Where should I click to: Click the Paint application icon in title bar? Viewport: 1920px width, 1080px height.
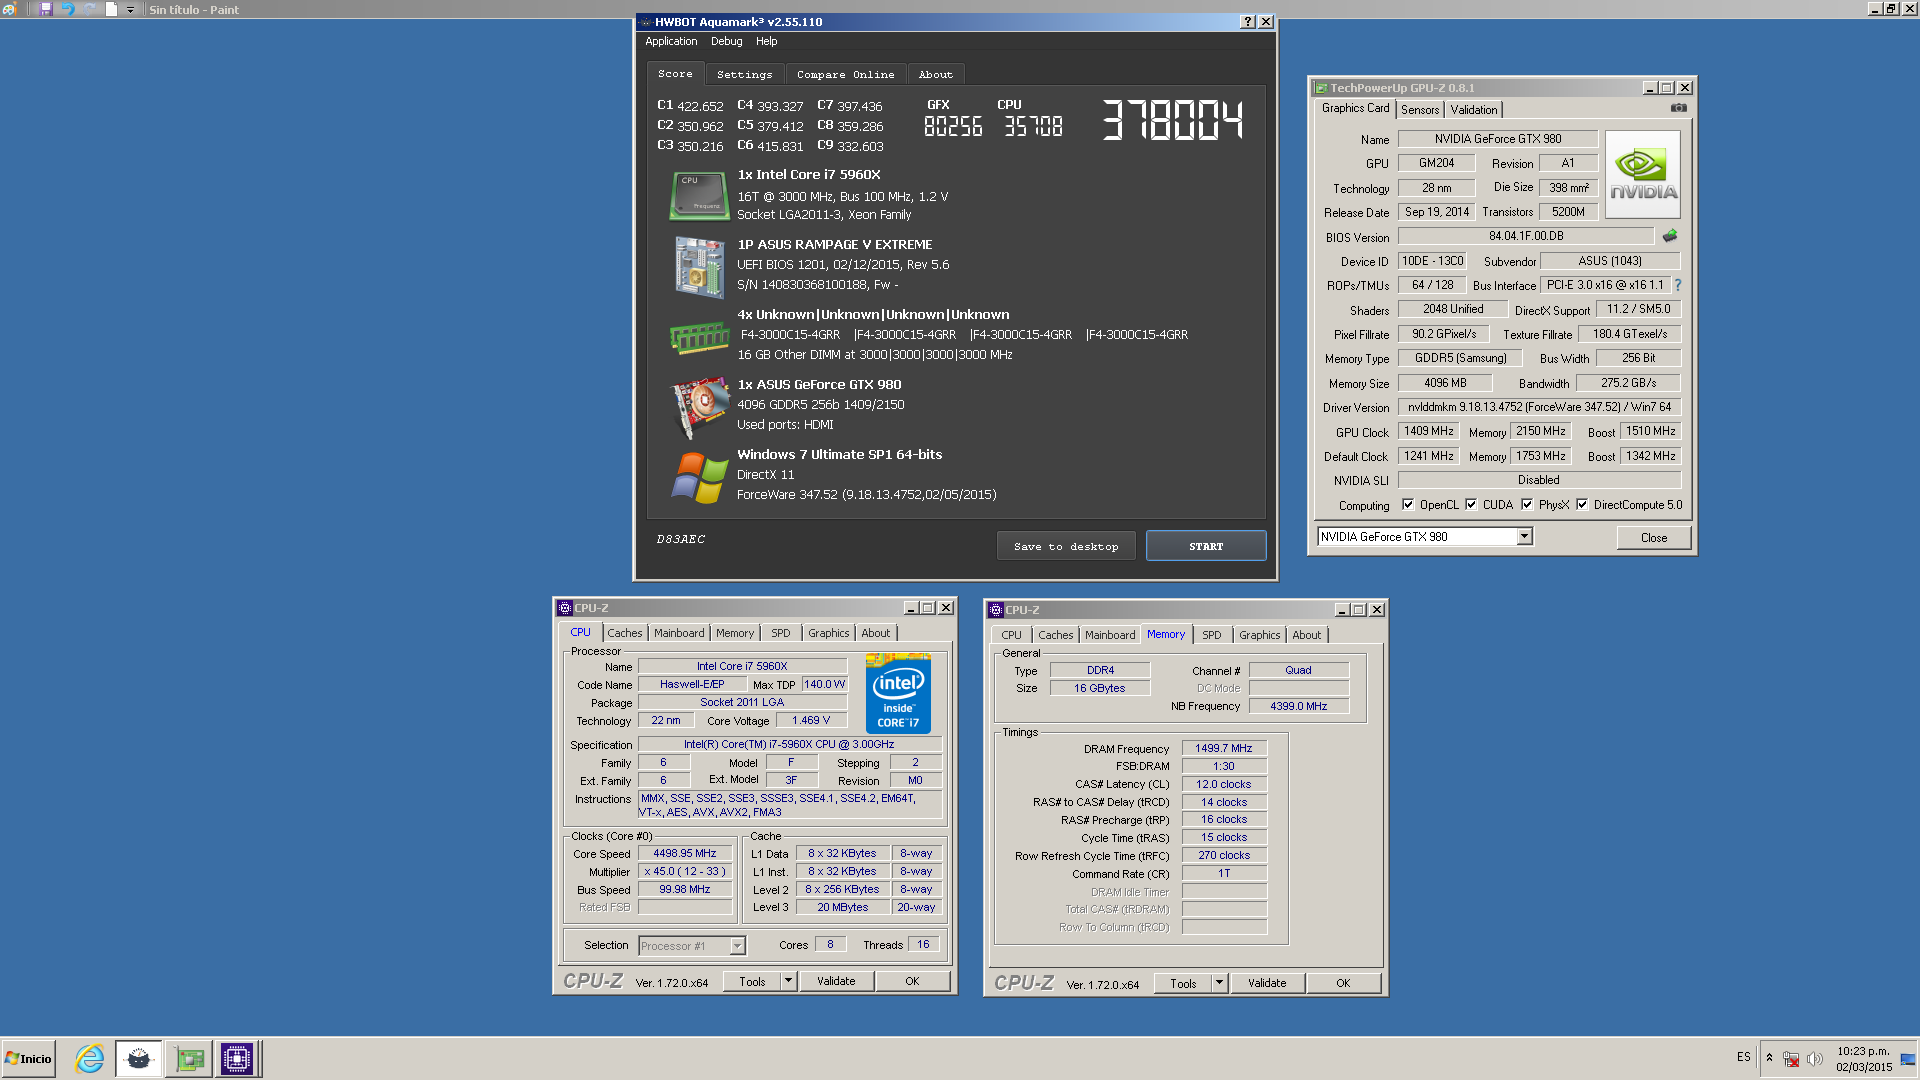click(x=9, y=9)
